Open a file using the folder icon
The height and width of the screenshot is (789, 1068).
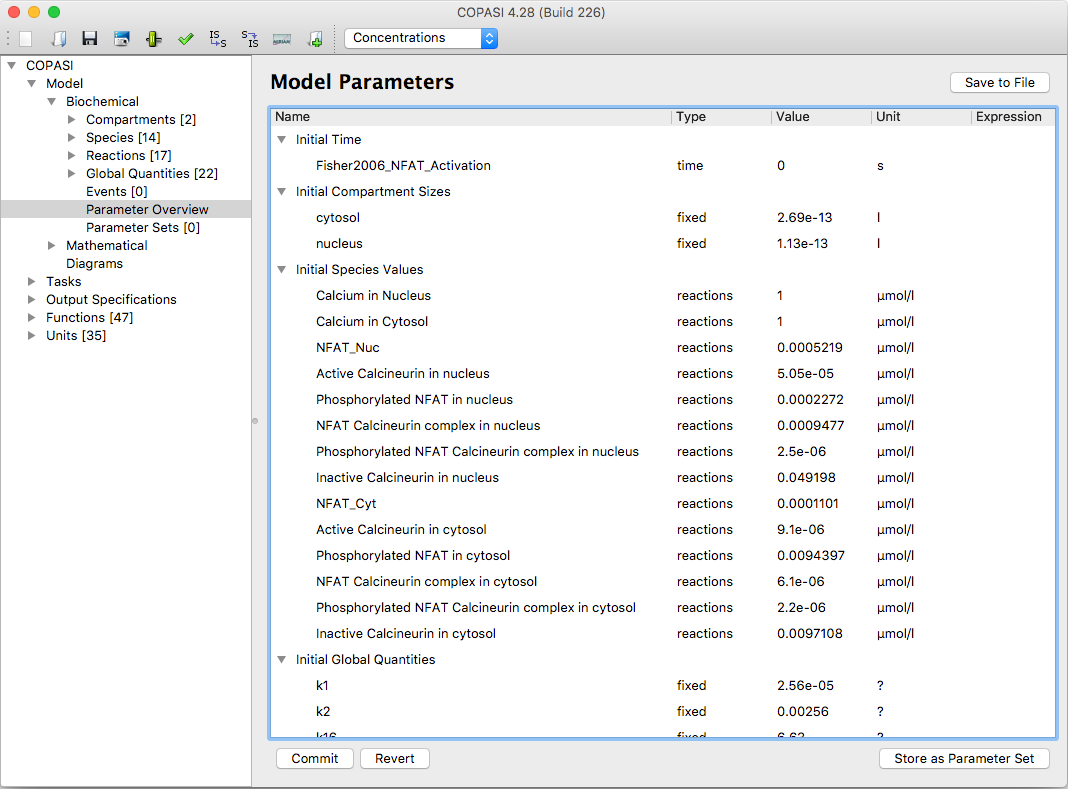(x=59, y=39)
